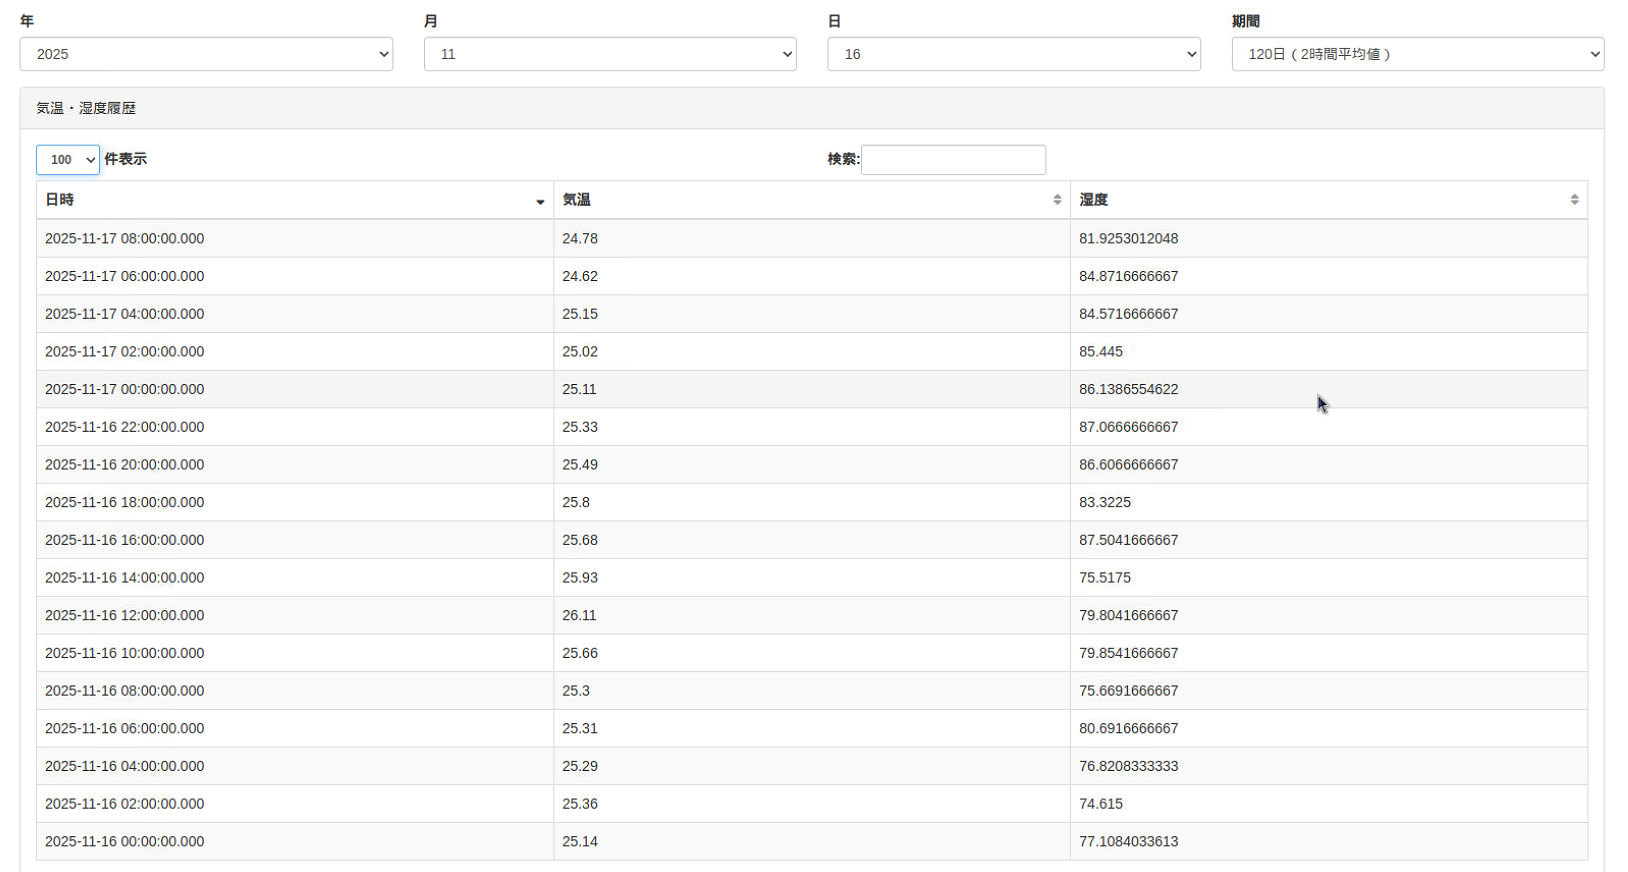The height and width of the screenshot is (872, 1628).
Task: Expand the 期間 period dropdown
Action: click(1417, 54)
